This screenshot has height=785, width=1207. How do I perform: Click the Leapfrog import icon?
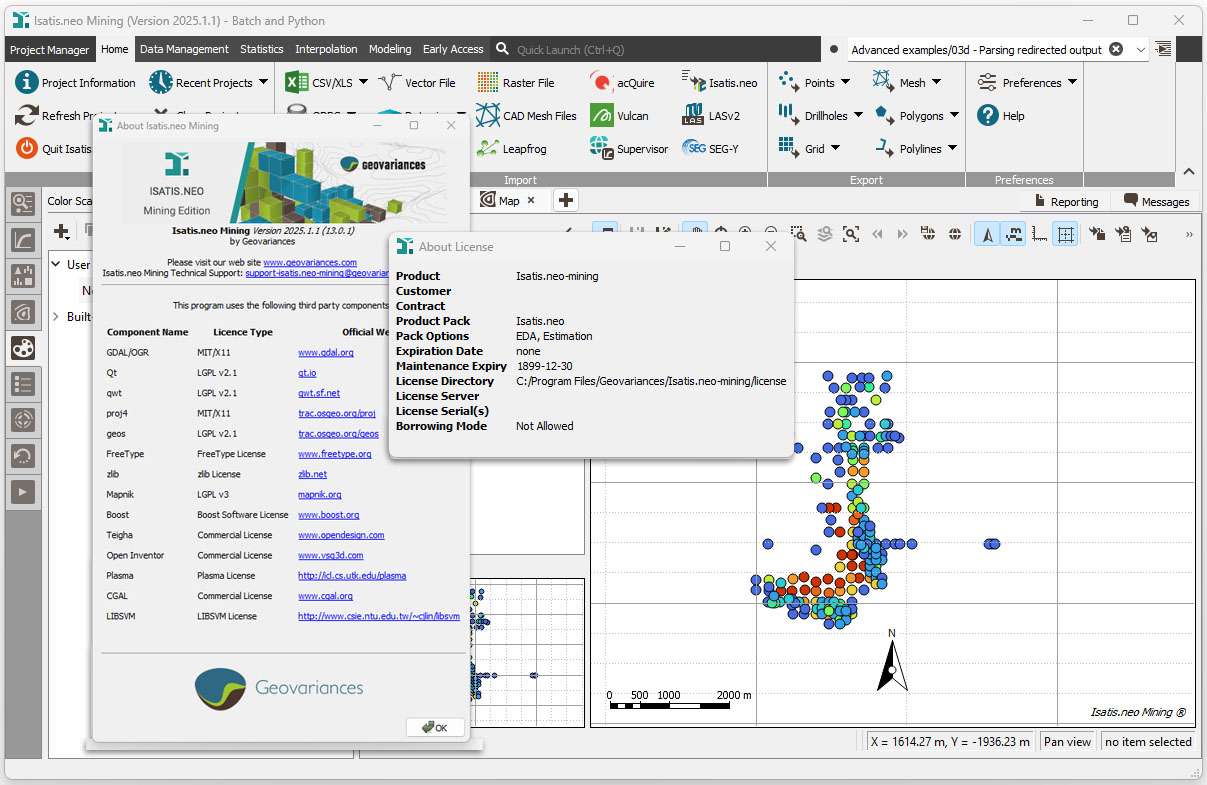(488, 149)
